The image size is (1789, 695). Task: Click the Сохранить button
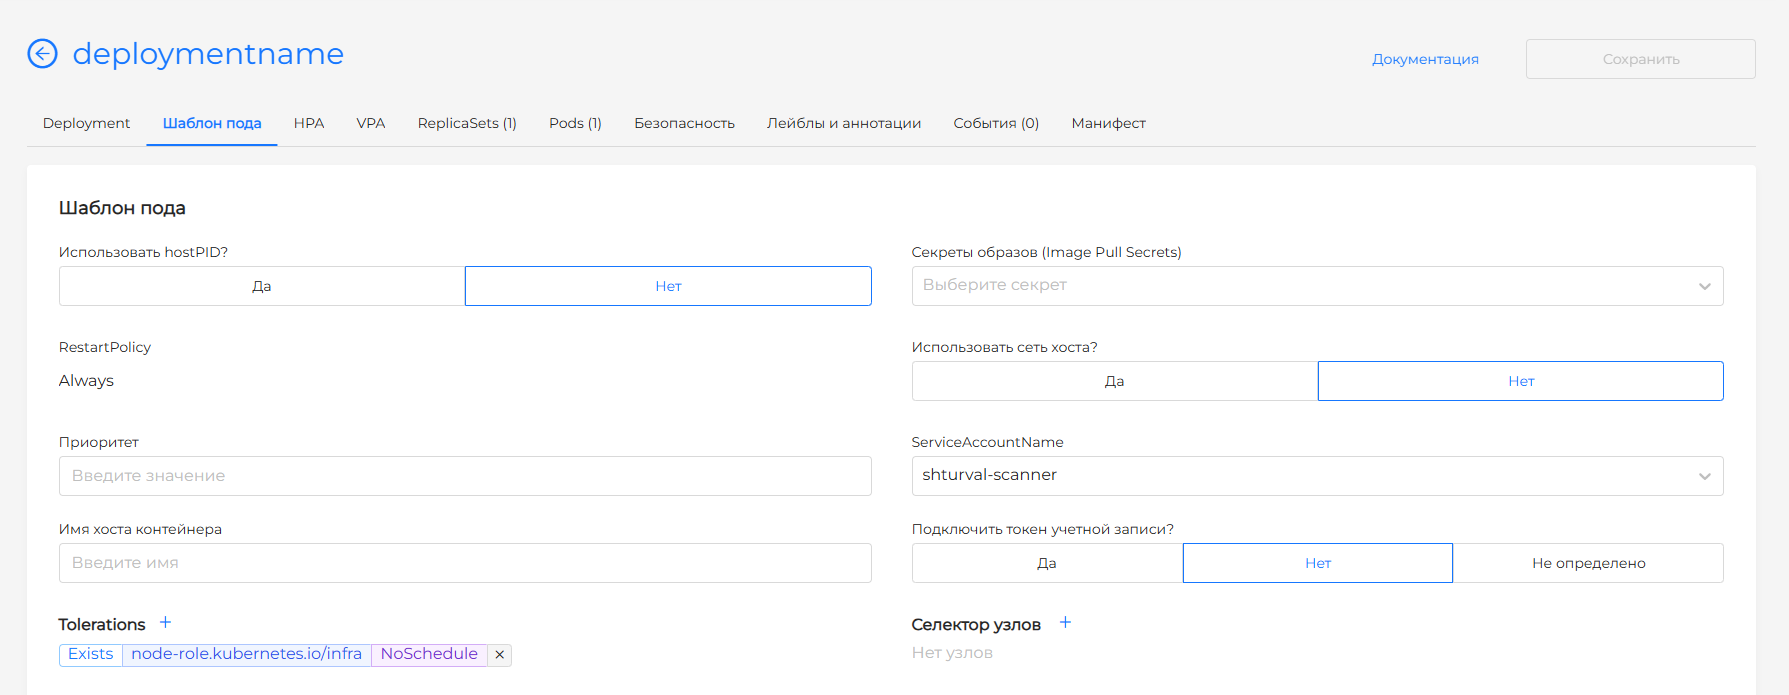coord(1641,59)
